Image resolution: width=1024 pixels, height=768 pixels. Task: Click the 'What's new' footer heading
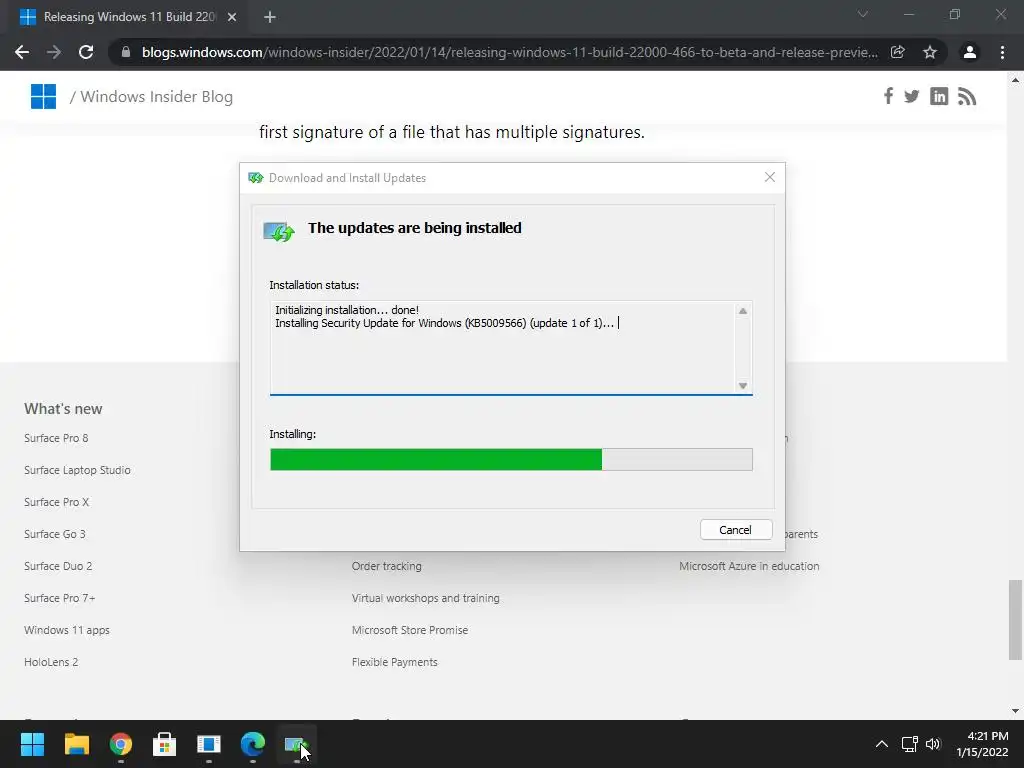click(x=63, y=409)
